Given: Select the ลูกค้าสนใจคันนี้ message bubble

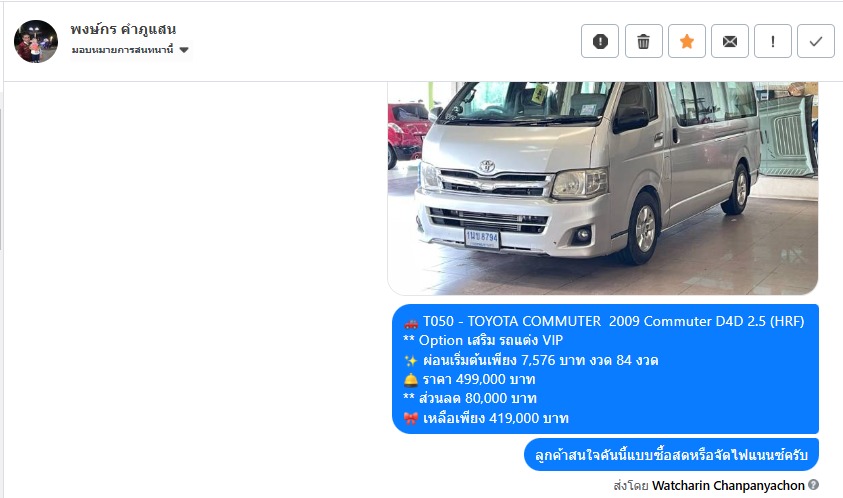Looking at the screenshot, I should (671, 454).
